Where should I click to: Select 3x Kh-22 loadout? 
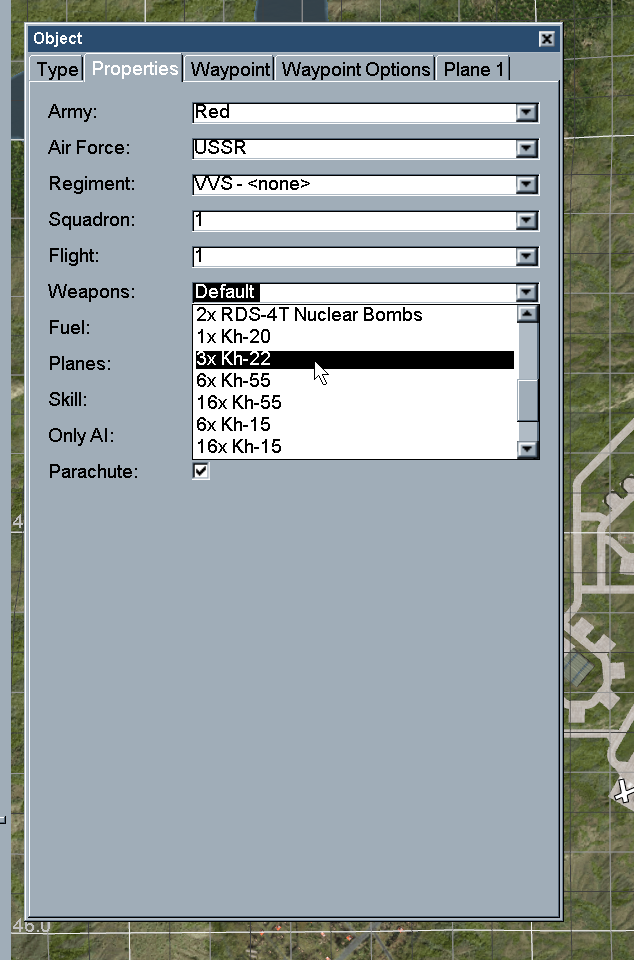tap(355, 359)
